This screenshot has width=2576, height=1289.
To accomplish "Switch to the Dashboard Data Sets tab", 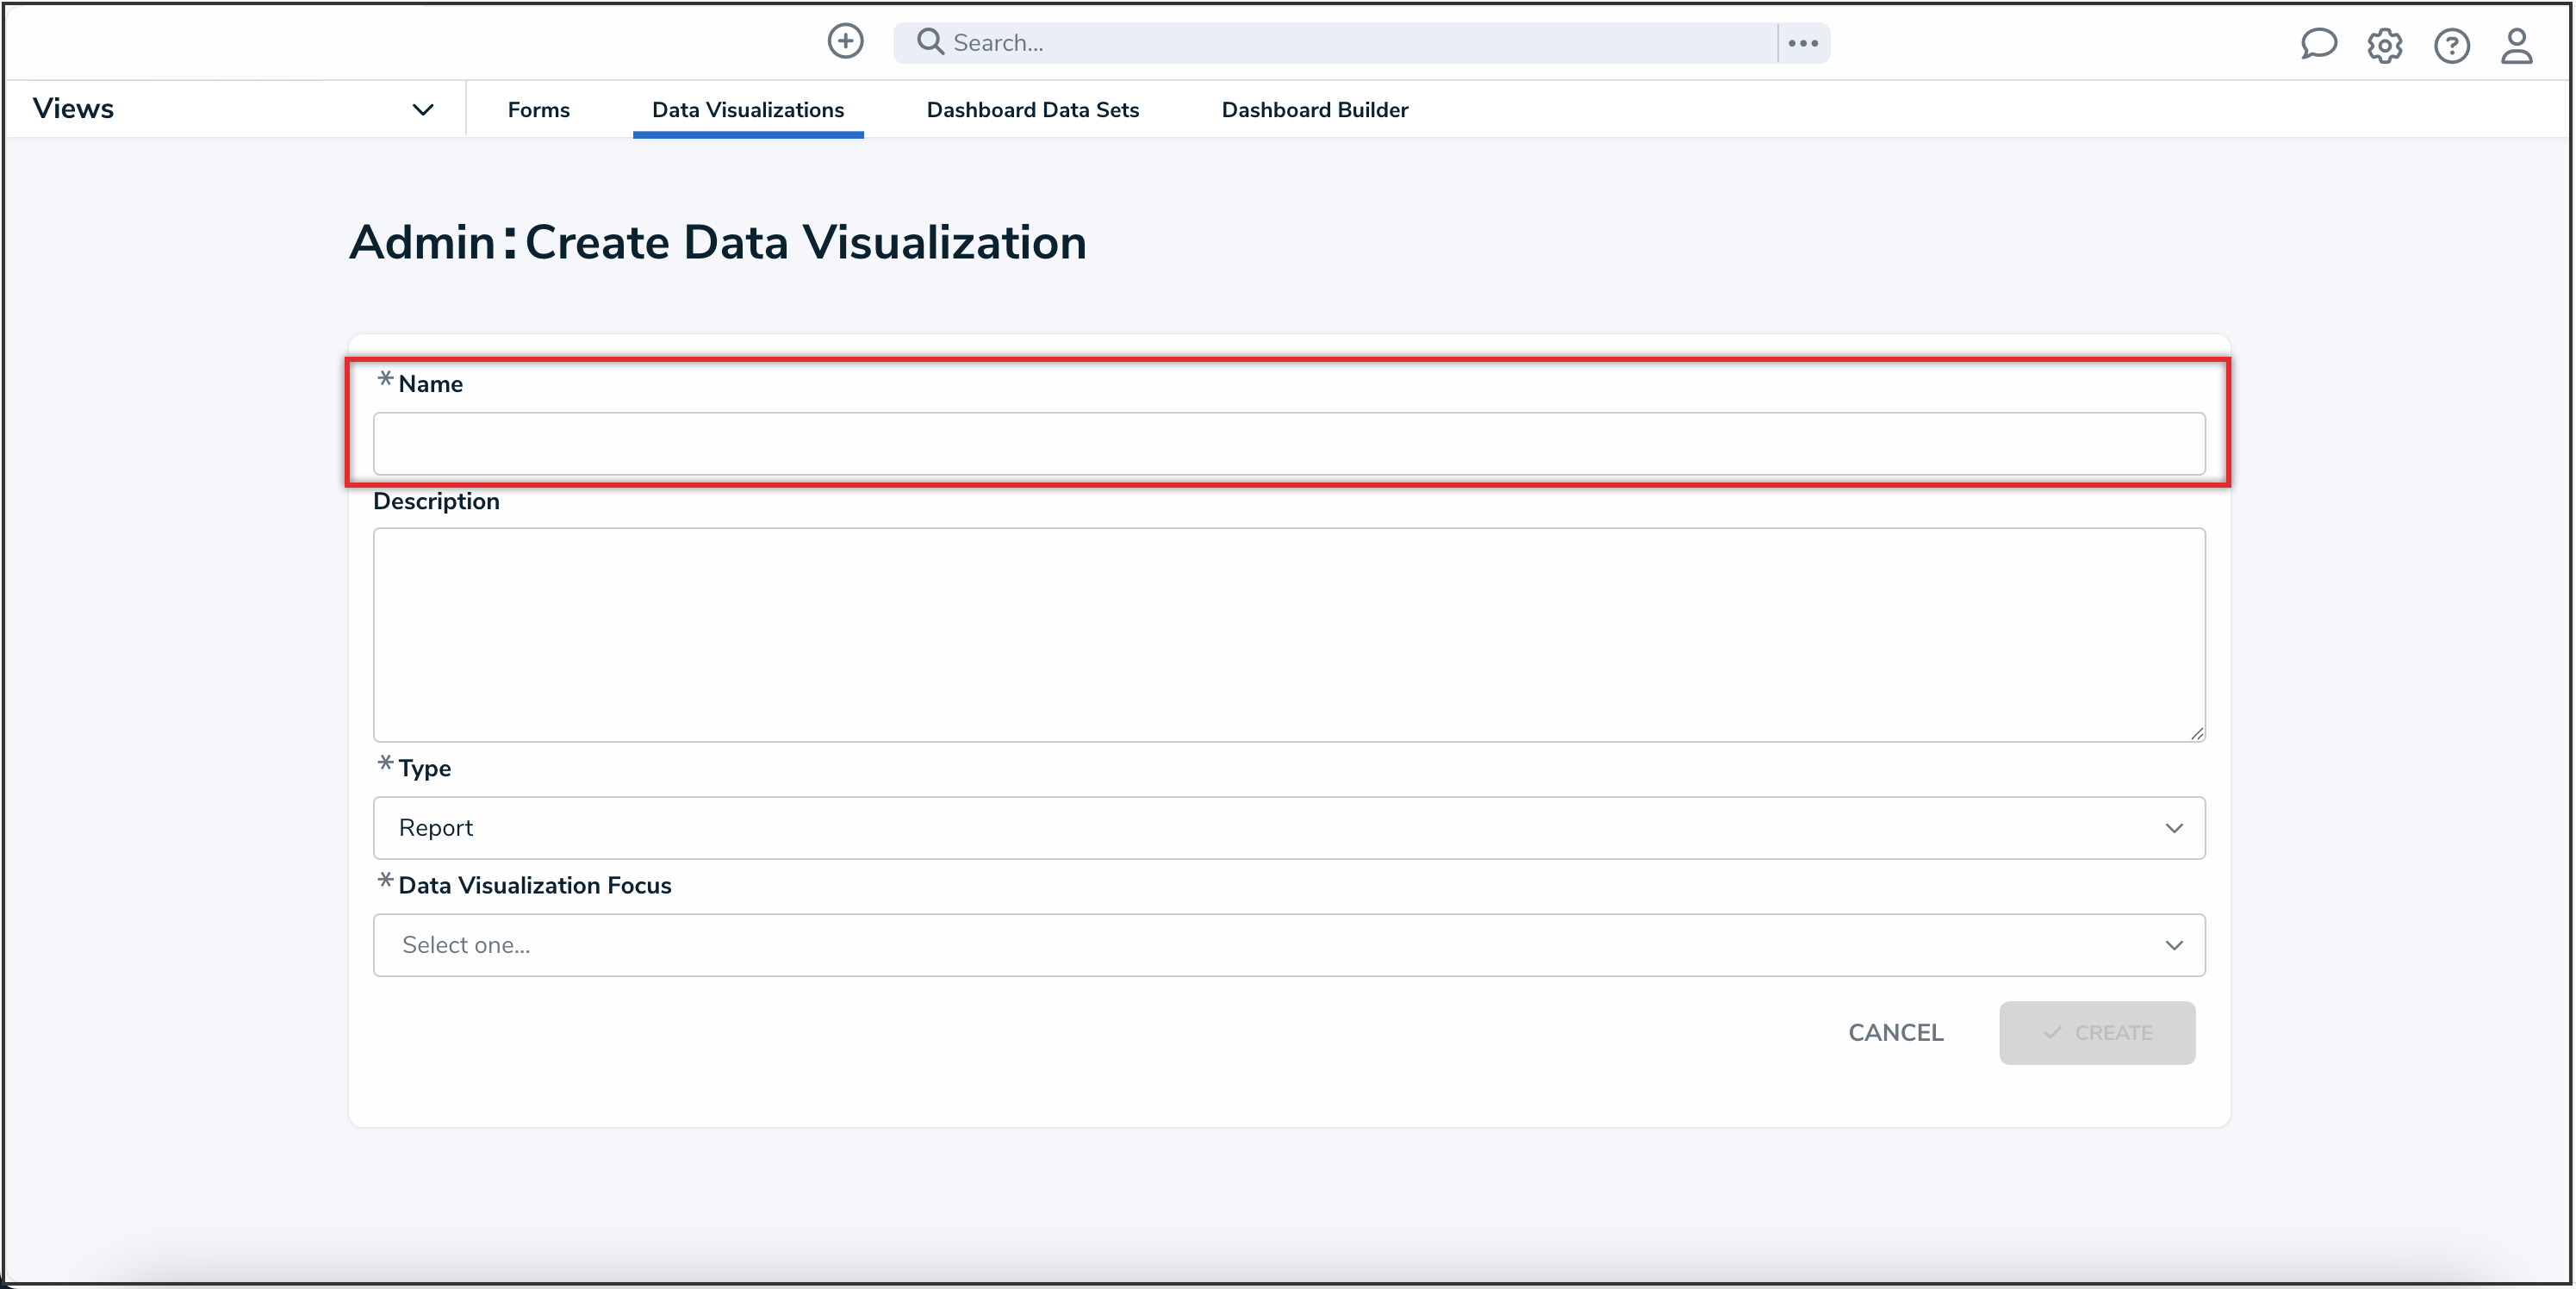I will coord(1032,109).
